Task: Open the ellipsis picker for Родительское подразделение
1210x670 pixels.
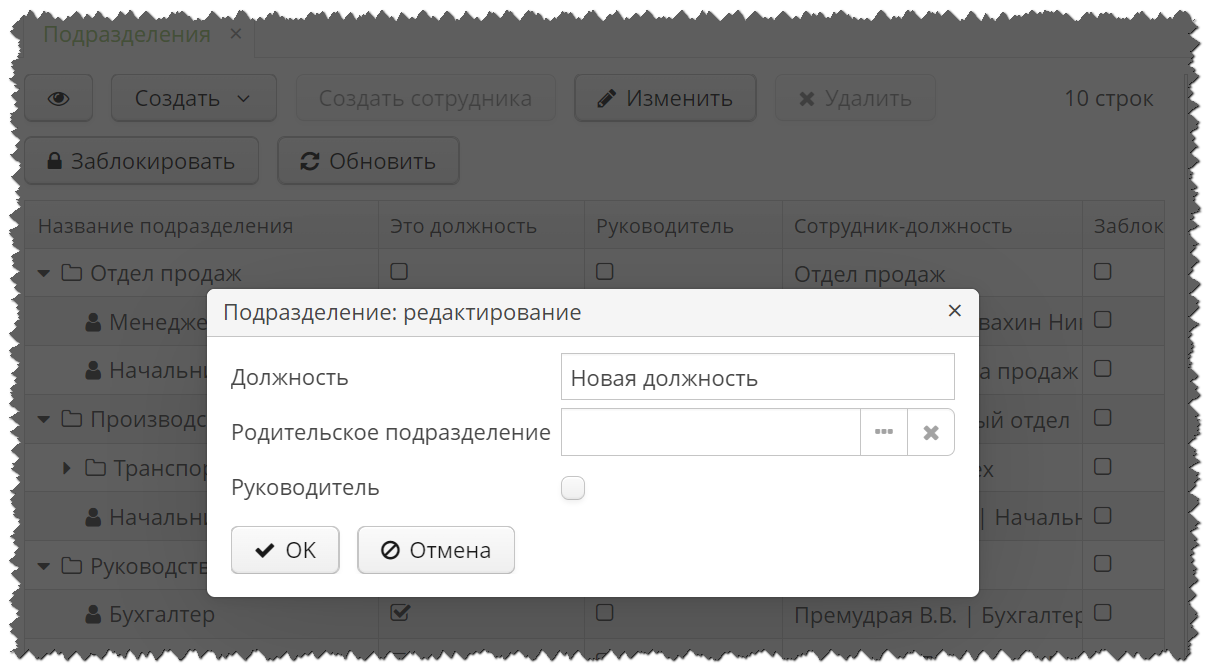Action: point(884,431)
